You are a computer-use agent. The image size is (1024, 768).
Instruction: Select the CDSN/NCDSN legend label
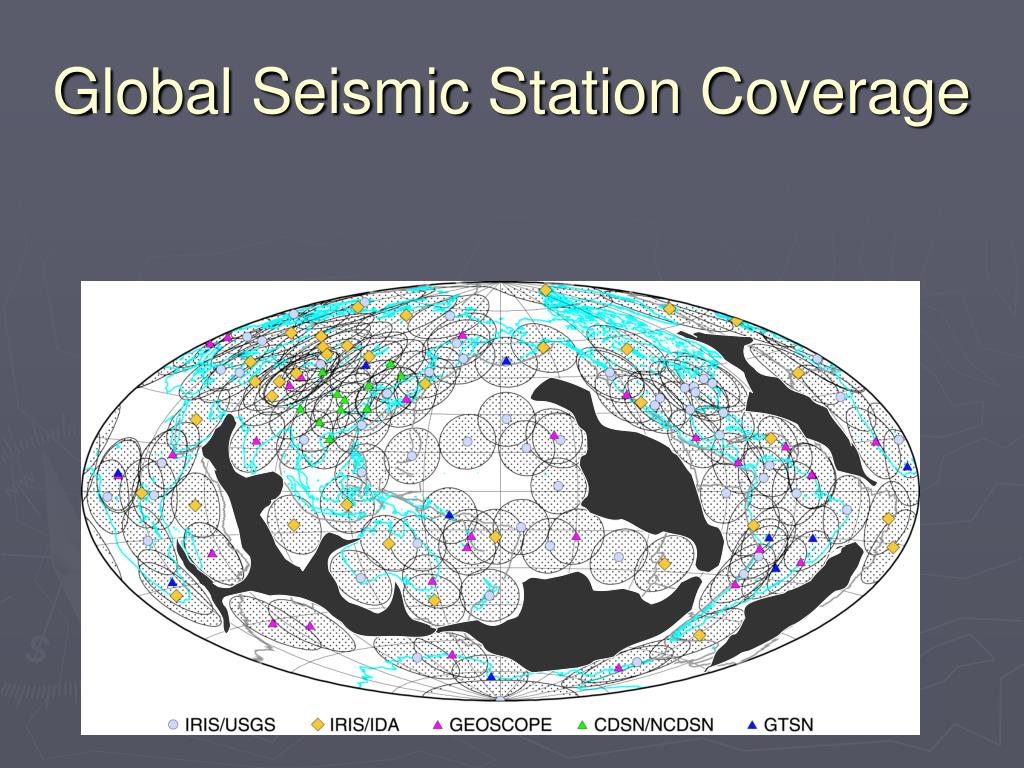coord(654,725)
